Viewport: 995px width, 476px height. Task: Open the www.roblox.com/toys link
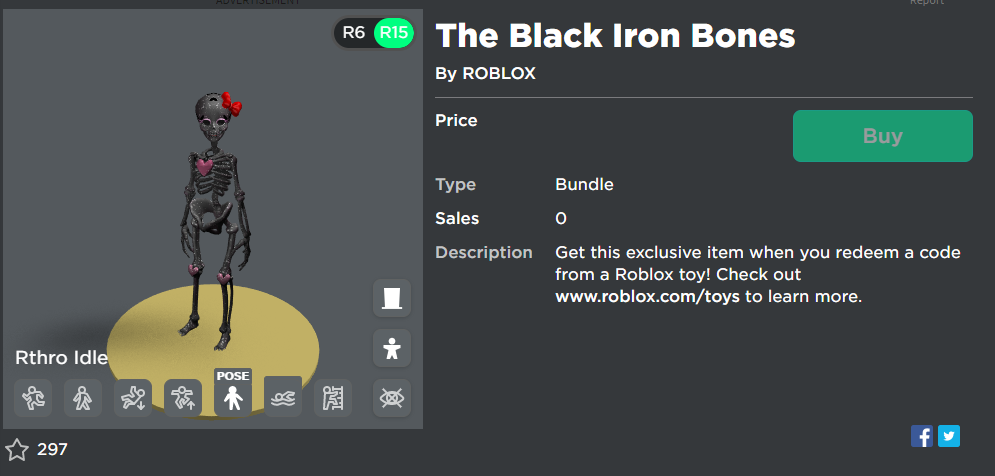pyautogui.click(x=647, y=296)
